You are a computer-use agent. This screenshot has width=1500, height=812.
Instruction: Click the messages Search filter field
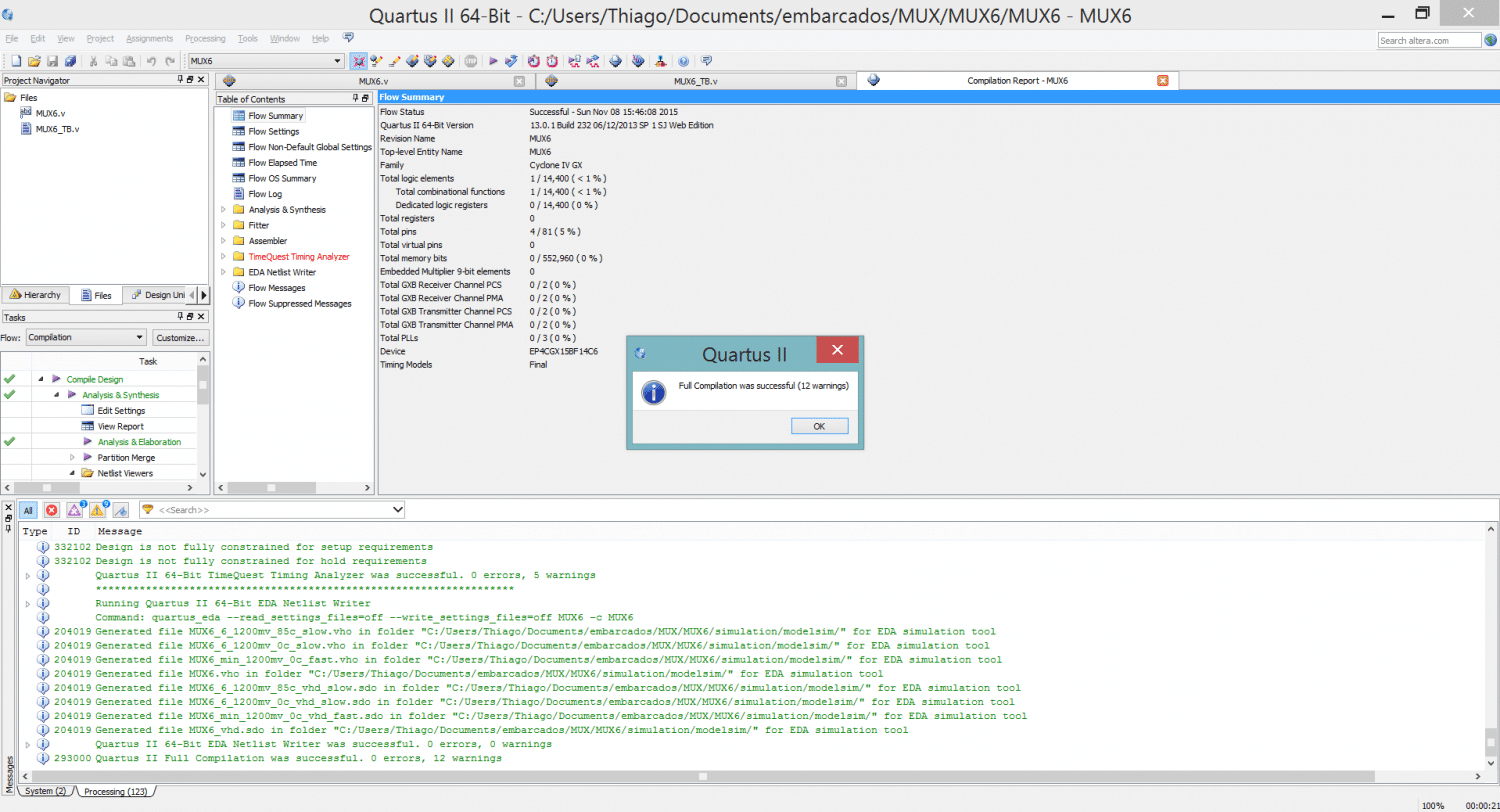(x=272, y=510)
